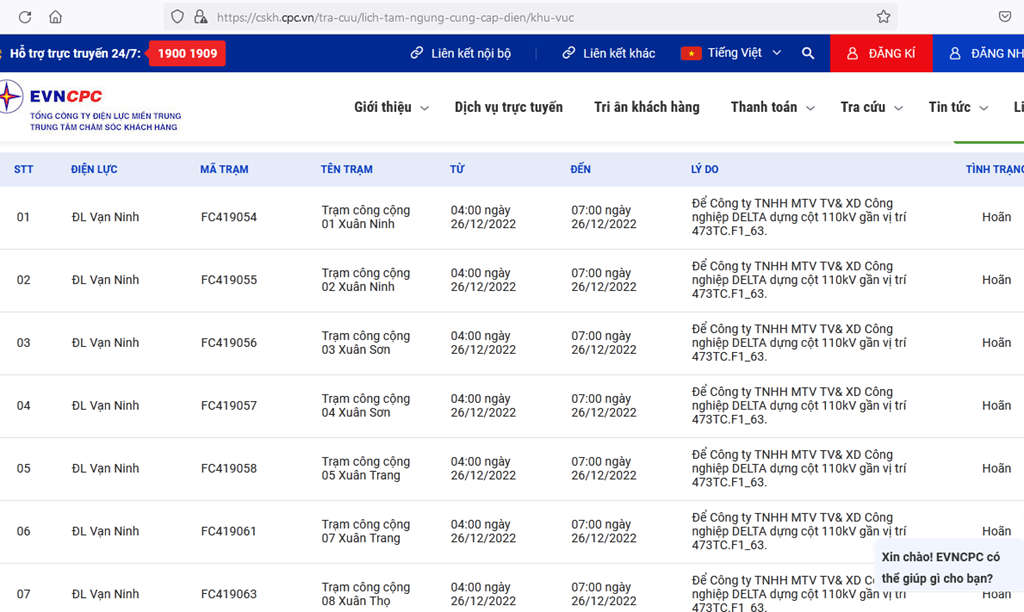The width and height of the screenshot is (1024, 612).
Task: Expand the Thanh toán menu
Action: [x=772, y=107]
